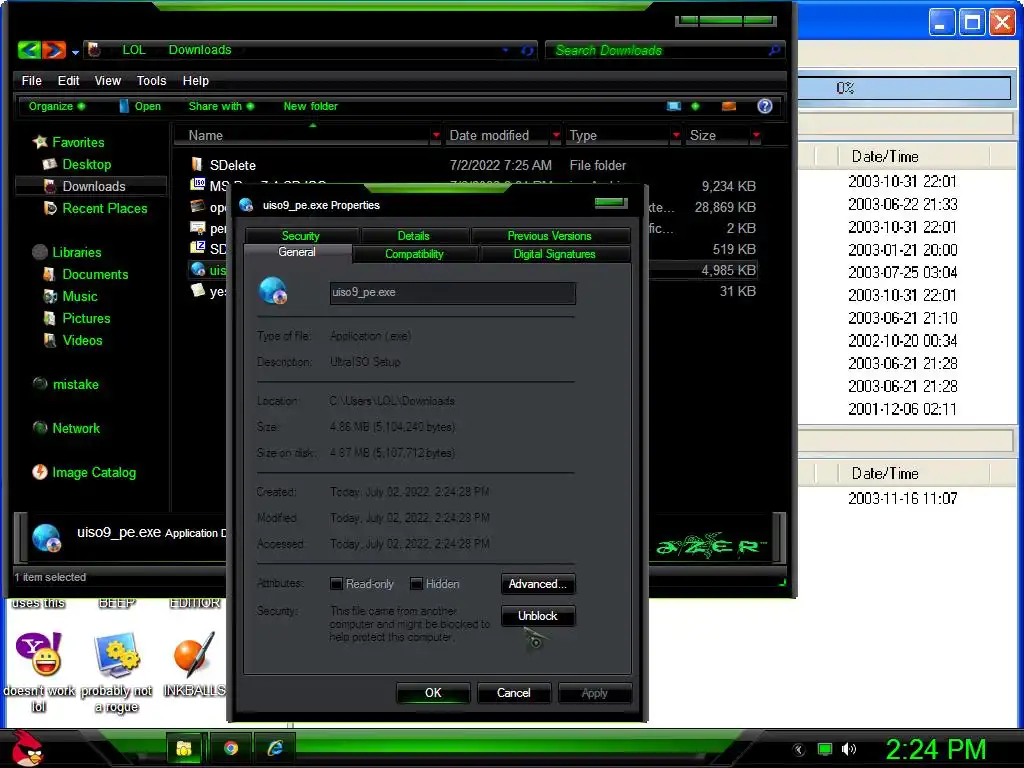Switch to the Digital Signatures tab
The image size is (1024, 768).
554,254
